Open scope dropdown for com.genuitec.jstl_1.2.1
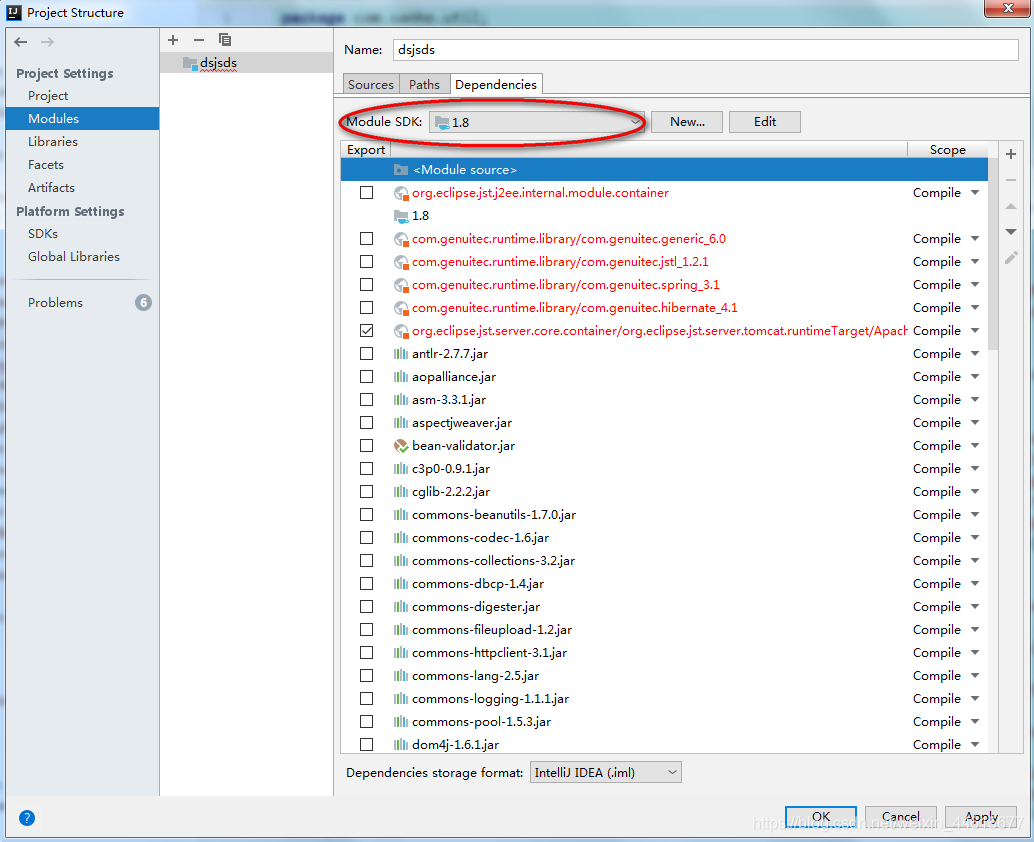1034x842 pixels. pyautogui.click(x=975, y=262)
